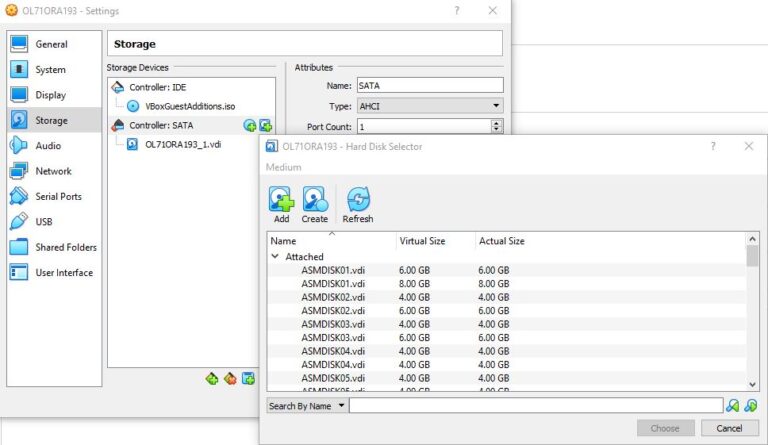Select ASMDISK02.vdi with 6.00 GB size
This screenshot has width=768, height=445.
tap(507, 311)
